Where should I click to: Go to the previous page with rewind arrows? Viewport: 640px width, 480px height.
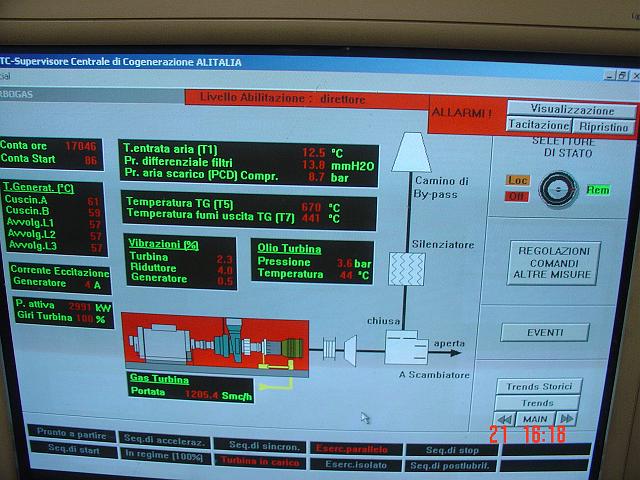(504, 419)
